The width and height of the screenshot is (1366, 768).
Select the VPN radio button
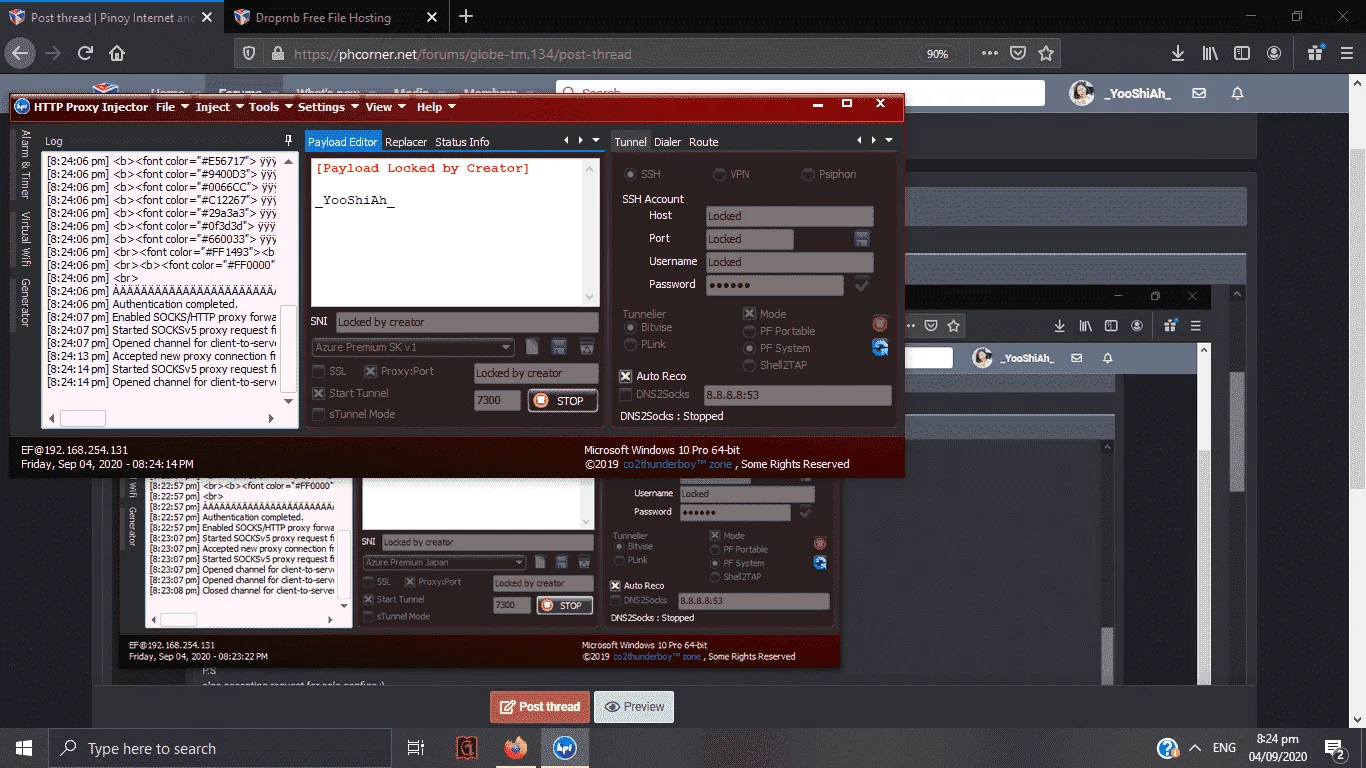tap(720, 174)
